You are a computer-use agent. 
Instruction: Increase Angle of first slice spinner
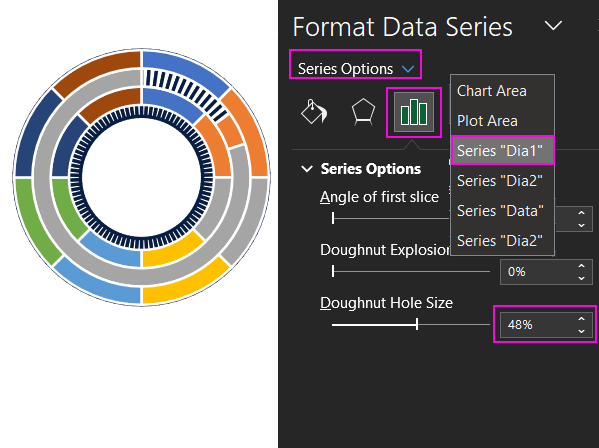pyautogui.click(x=581, y=213)
